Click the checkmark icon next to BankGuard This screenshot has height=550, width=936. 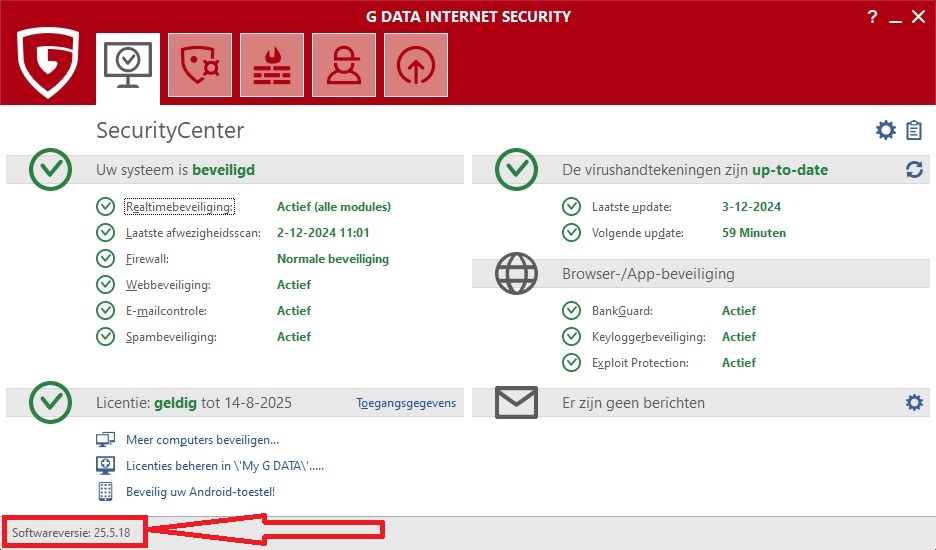tap(571, 311)
